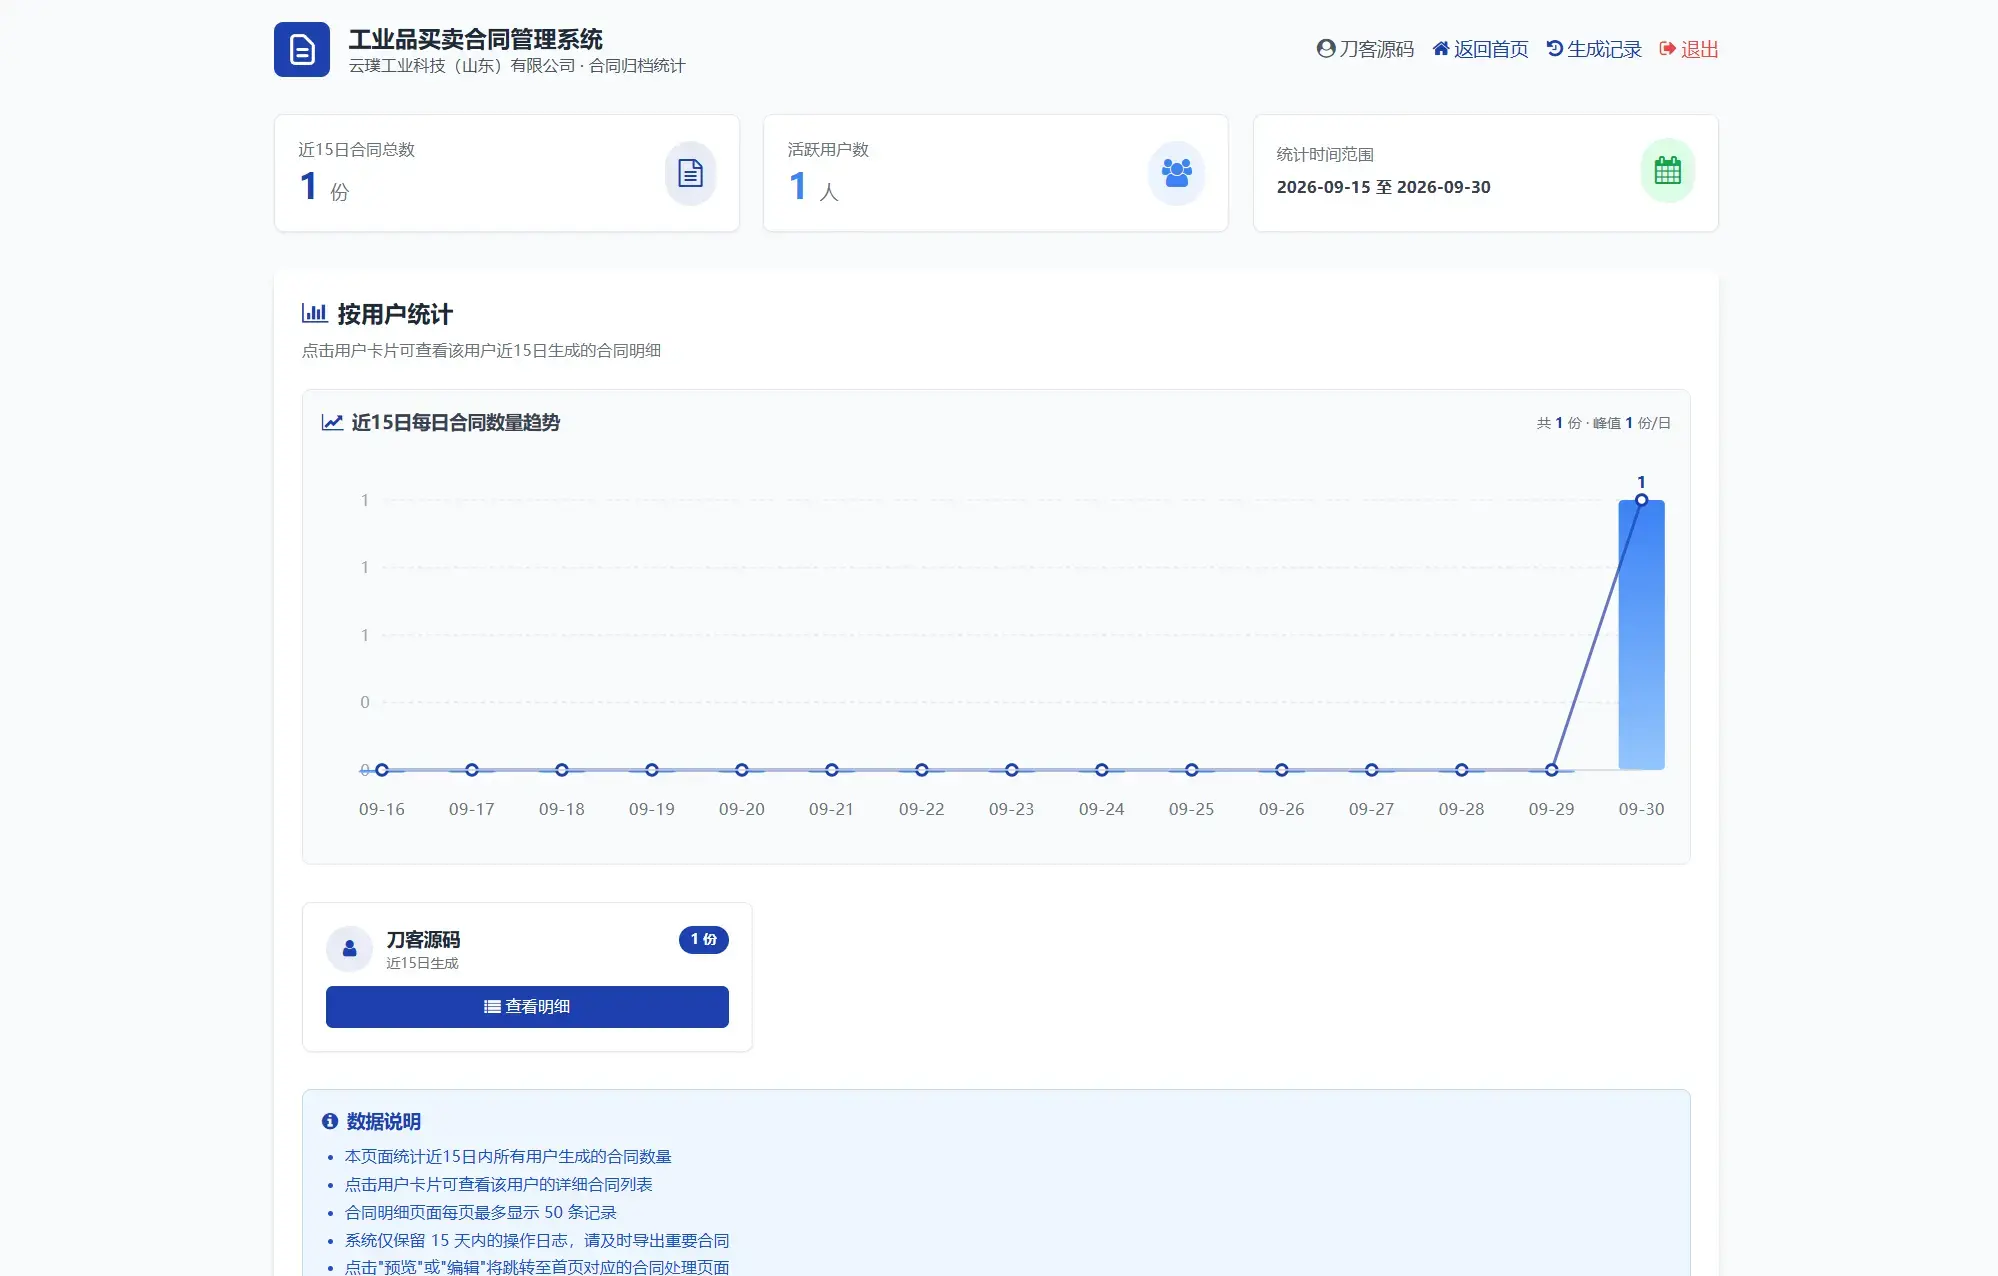Click the 共 1 份 · 峰值 summary text
The width and height of the screenshot is (1998, 1276).
(x=1604, y=423)
